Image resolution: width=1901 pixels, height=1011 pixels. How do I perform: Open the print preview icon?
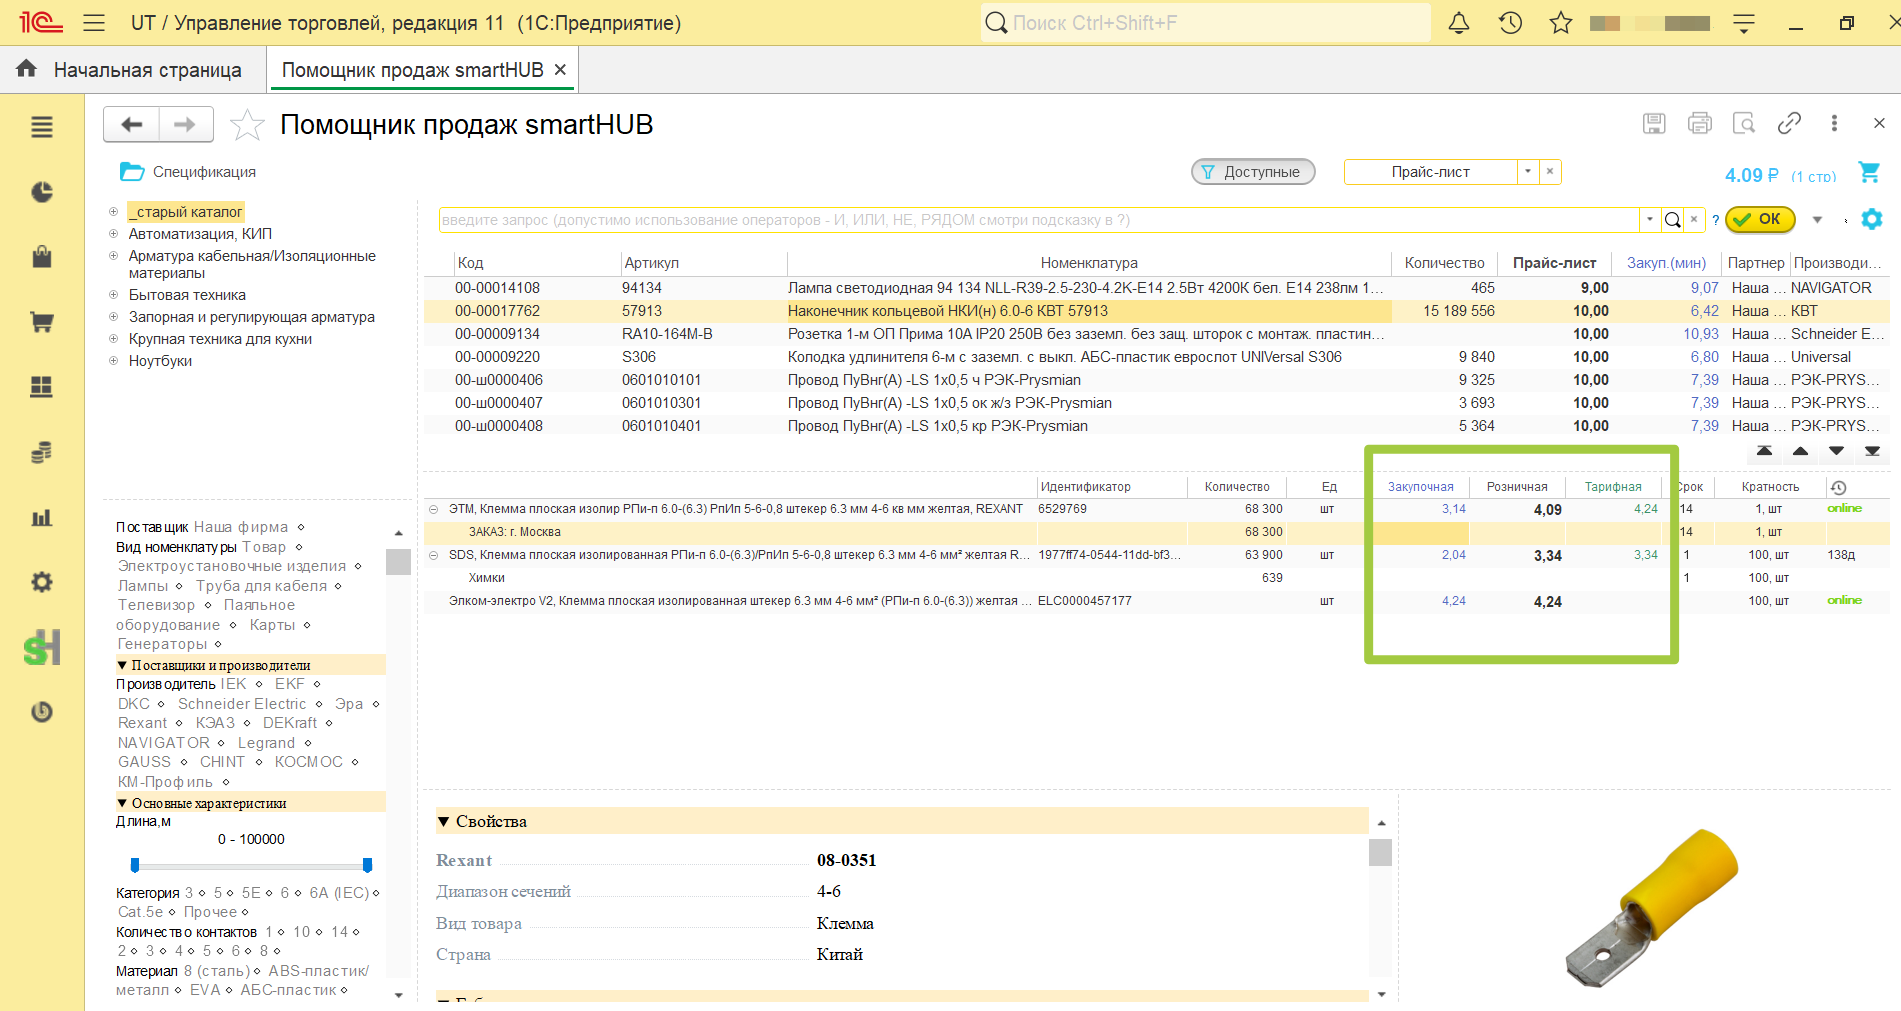coord(1744,123)
